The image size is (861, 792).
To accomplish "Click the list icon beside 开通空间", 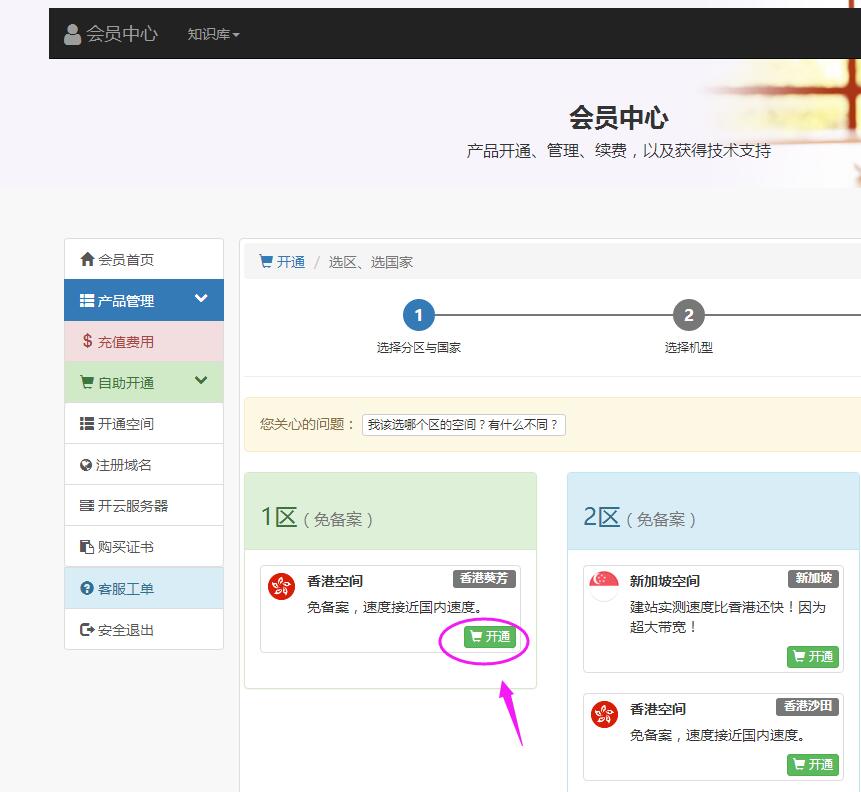I will coord(87,423).
